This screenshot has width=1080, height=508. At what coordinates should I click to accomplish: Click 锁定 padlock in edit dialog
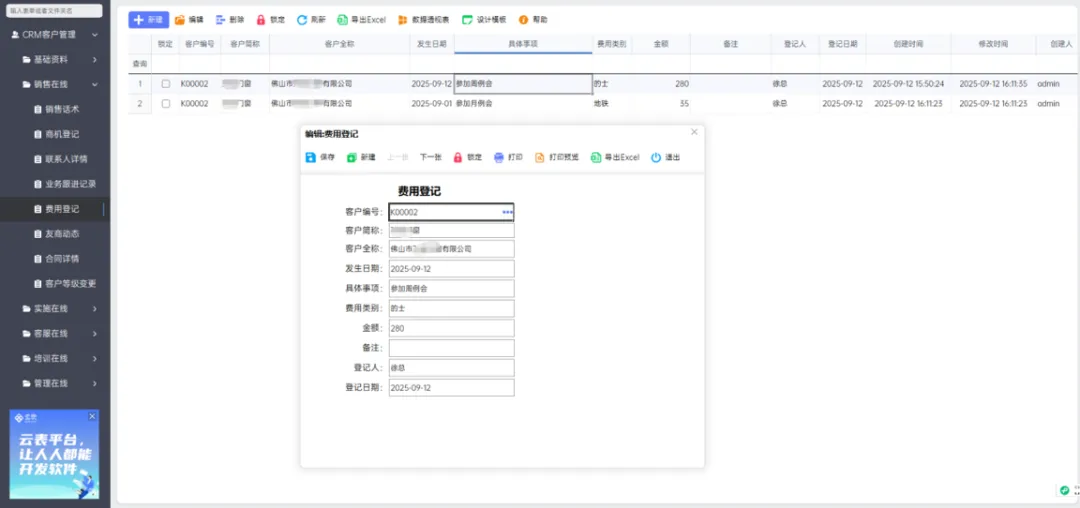click(x=458, y=158)
